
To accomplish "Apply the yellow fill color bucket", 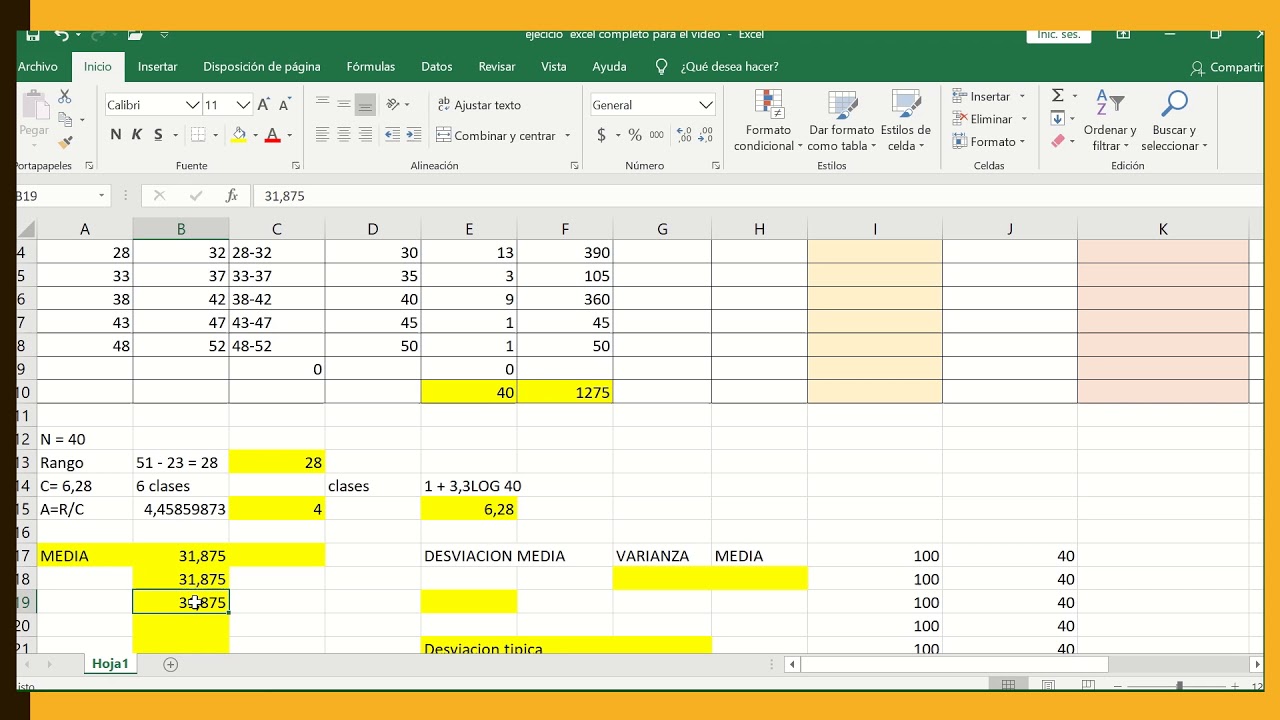I will pos(239,135).
